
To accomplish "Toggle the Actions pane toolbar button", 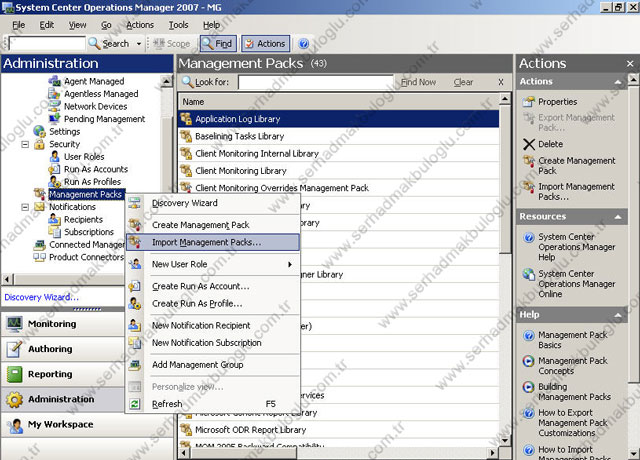I will 266,44.
